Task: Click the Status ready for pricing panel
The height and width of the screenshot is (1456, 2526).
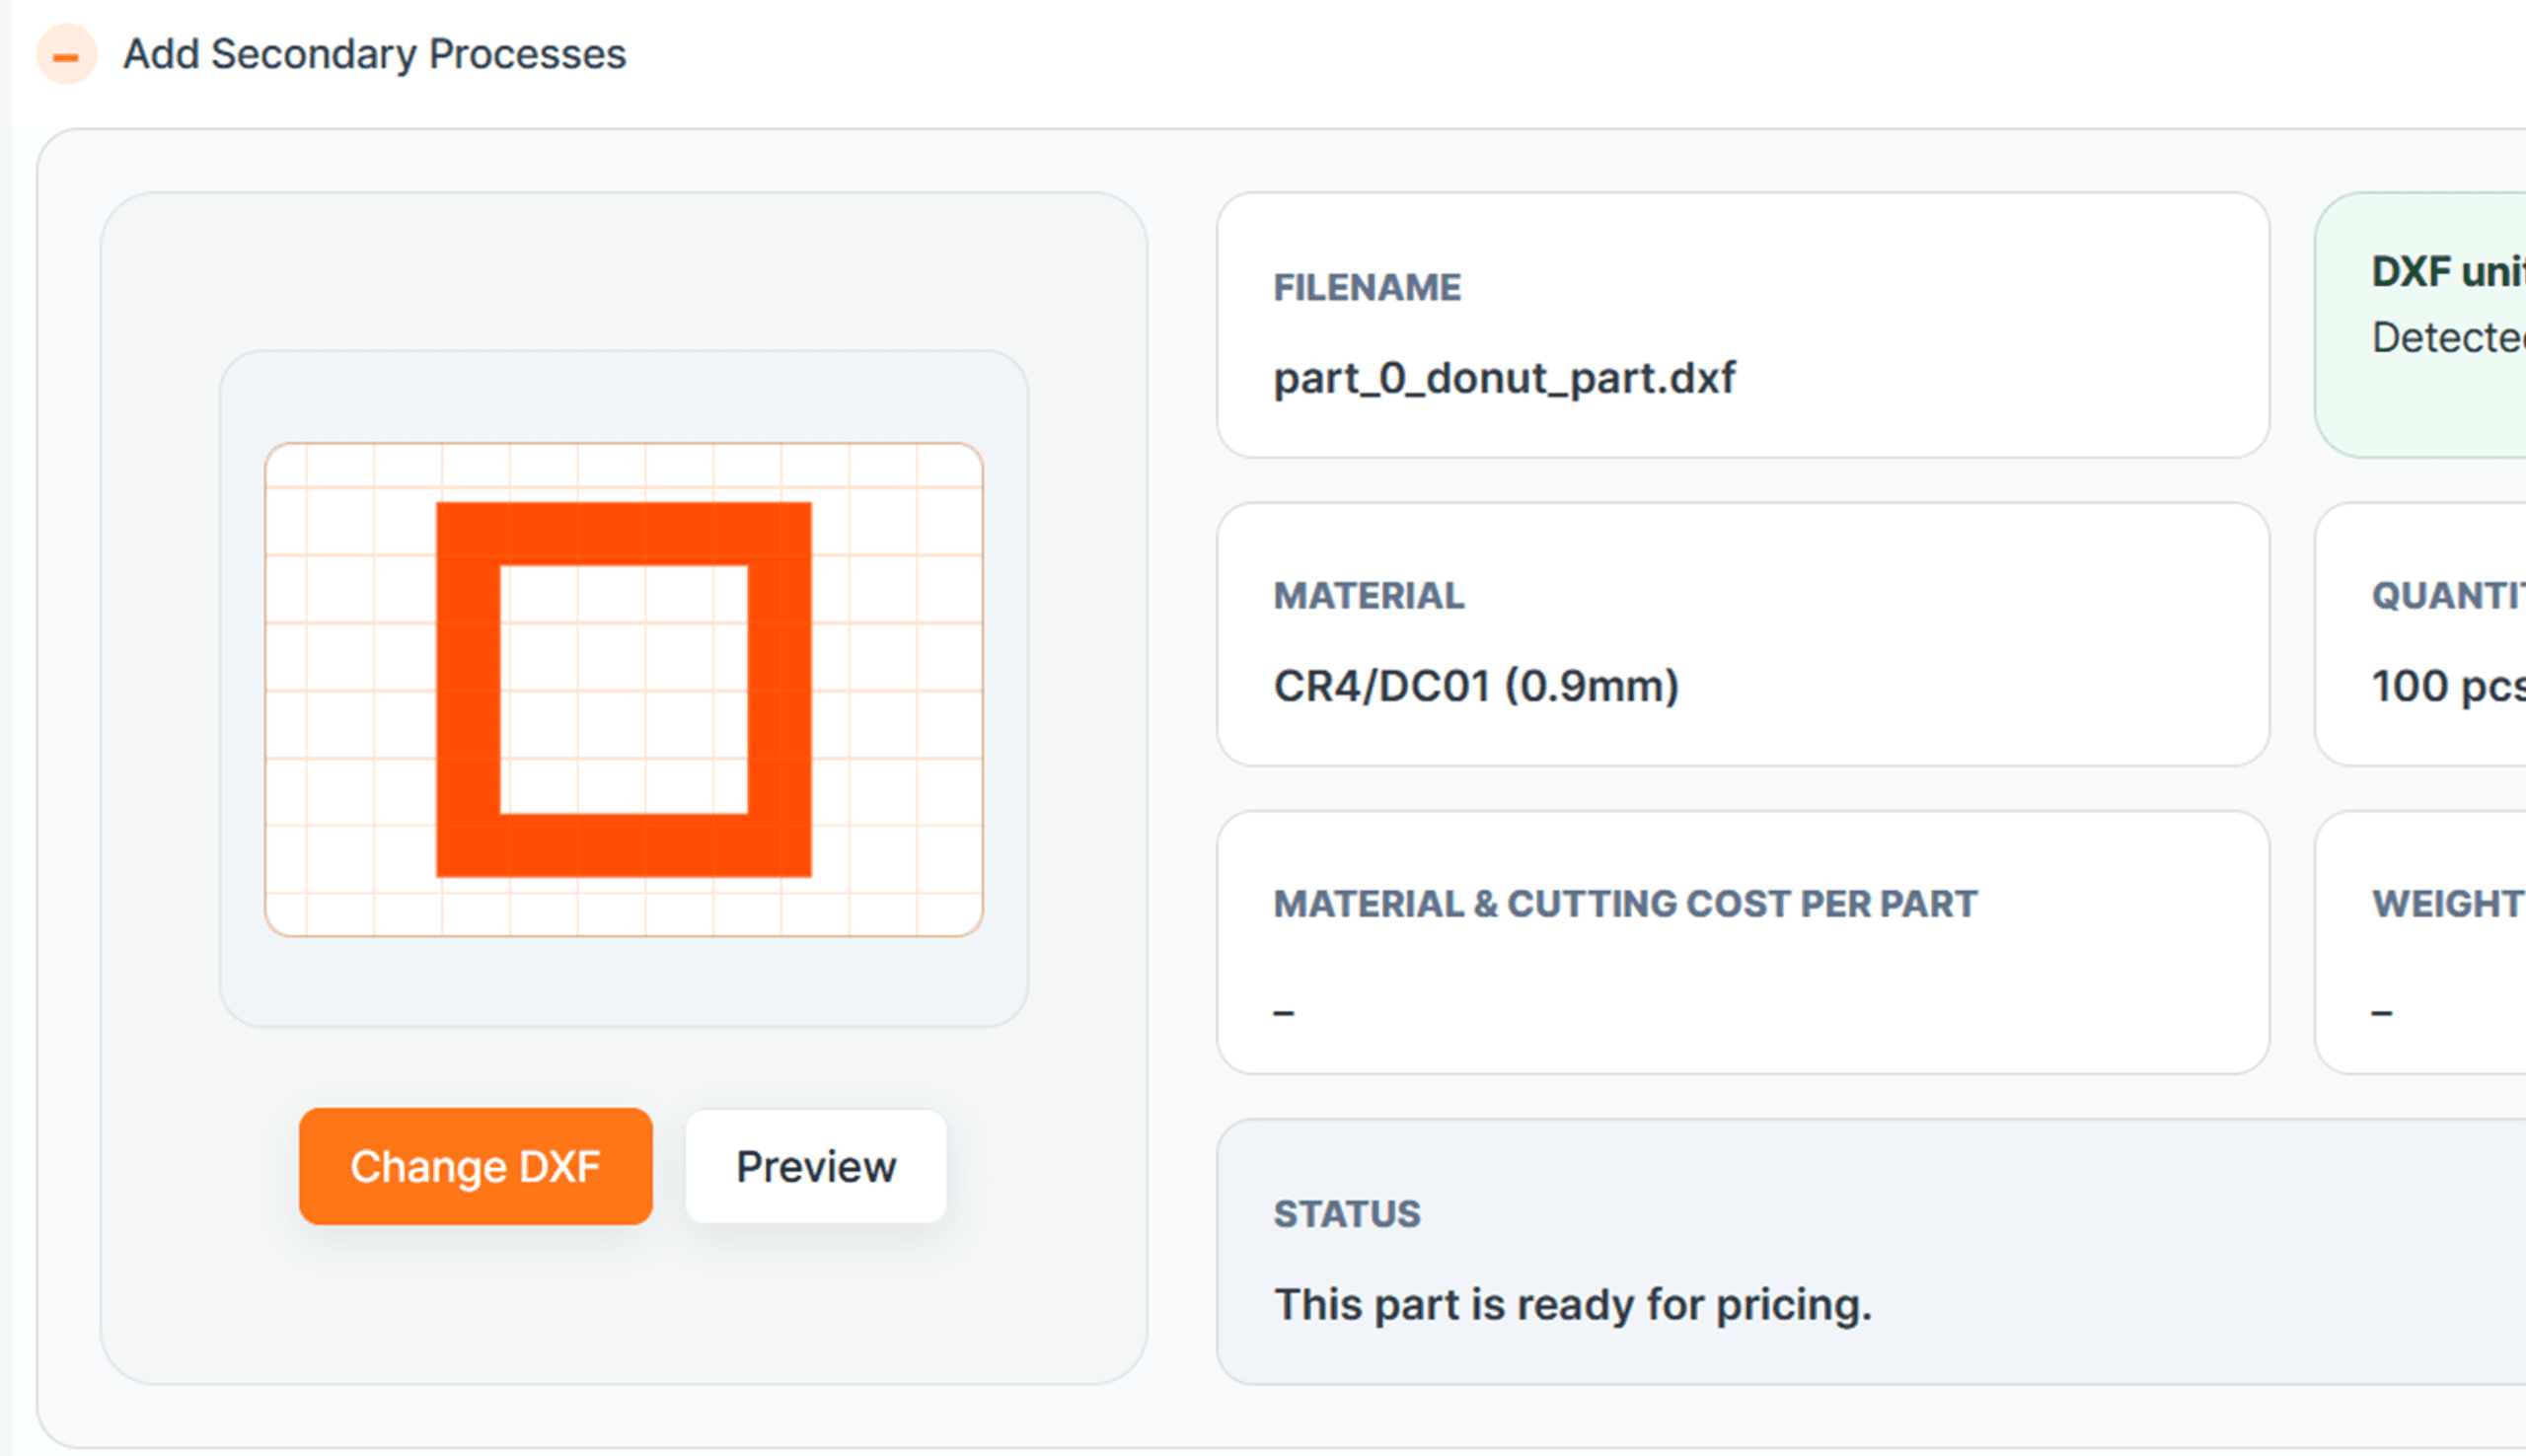Action: (1871, 1251)
